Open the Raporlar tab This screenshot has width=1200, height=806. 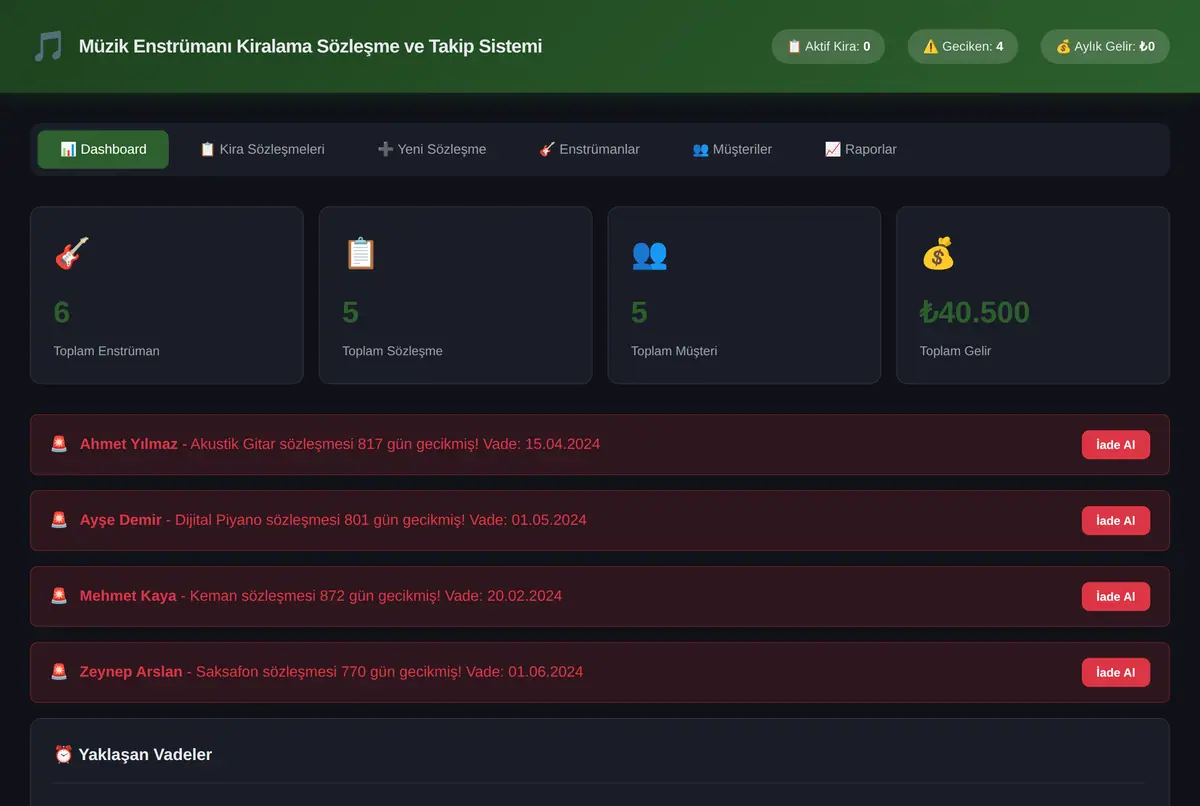coord(860,149)
